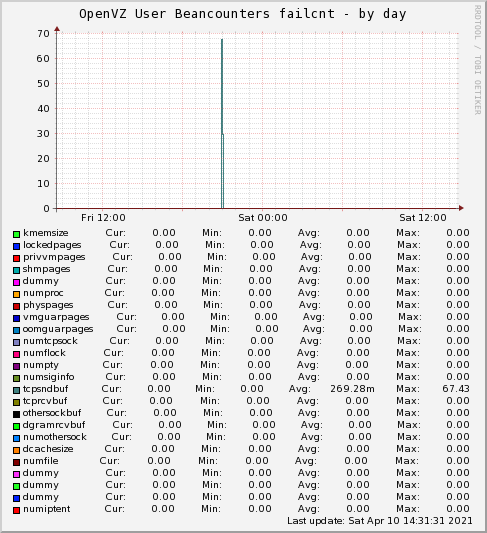Click the 70 y-axis label
Viewport: 487px width, 533px height.
(x=44, y=34)
